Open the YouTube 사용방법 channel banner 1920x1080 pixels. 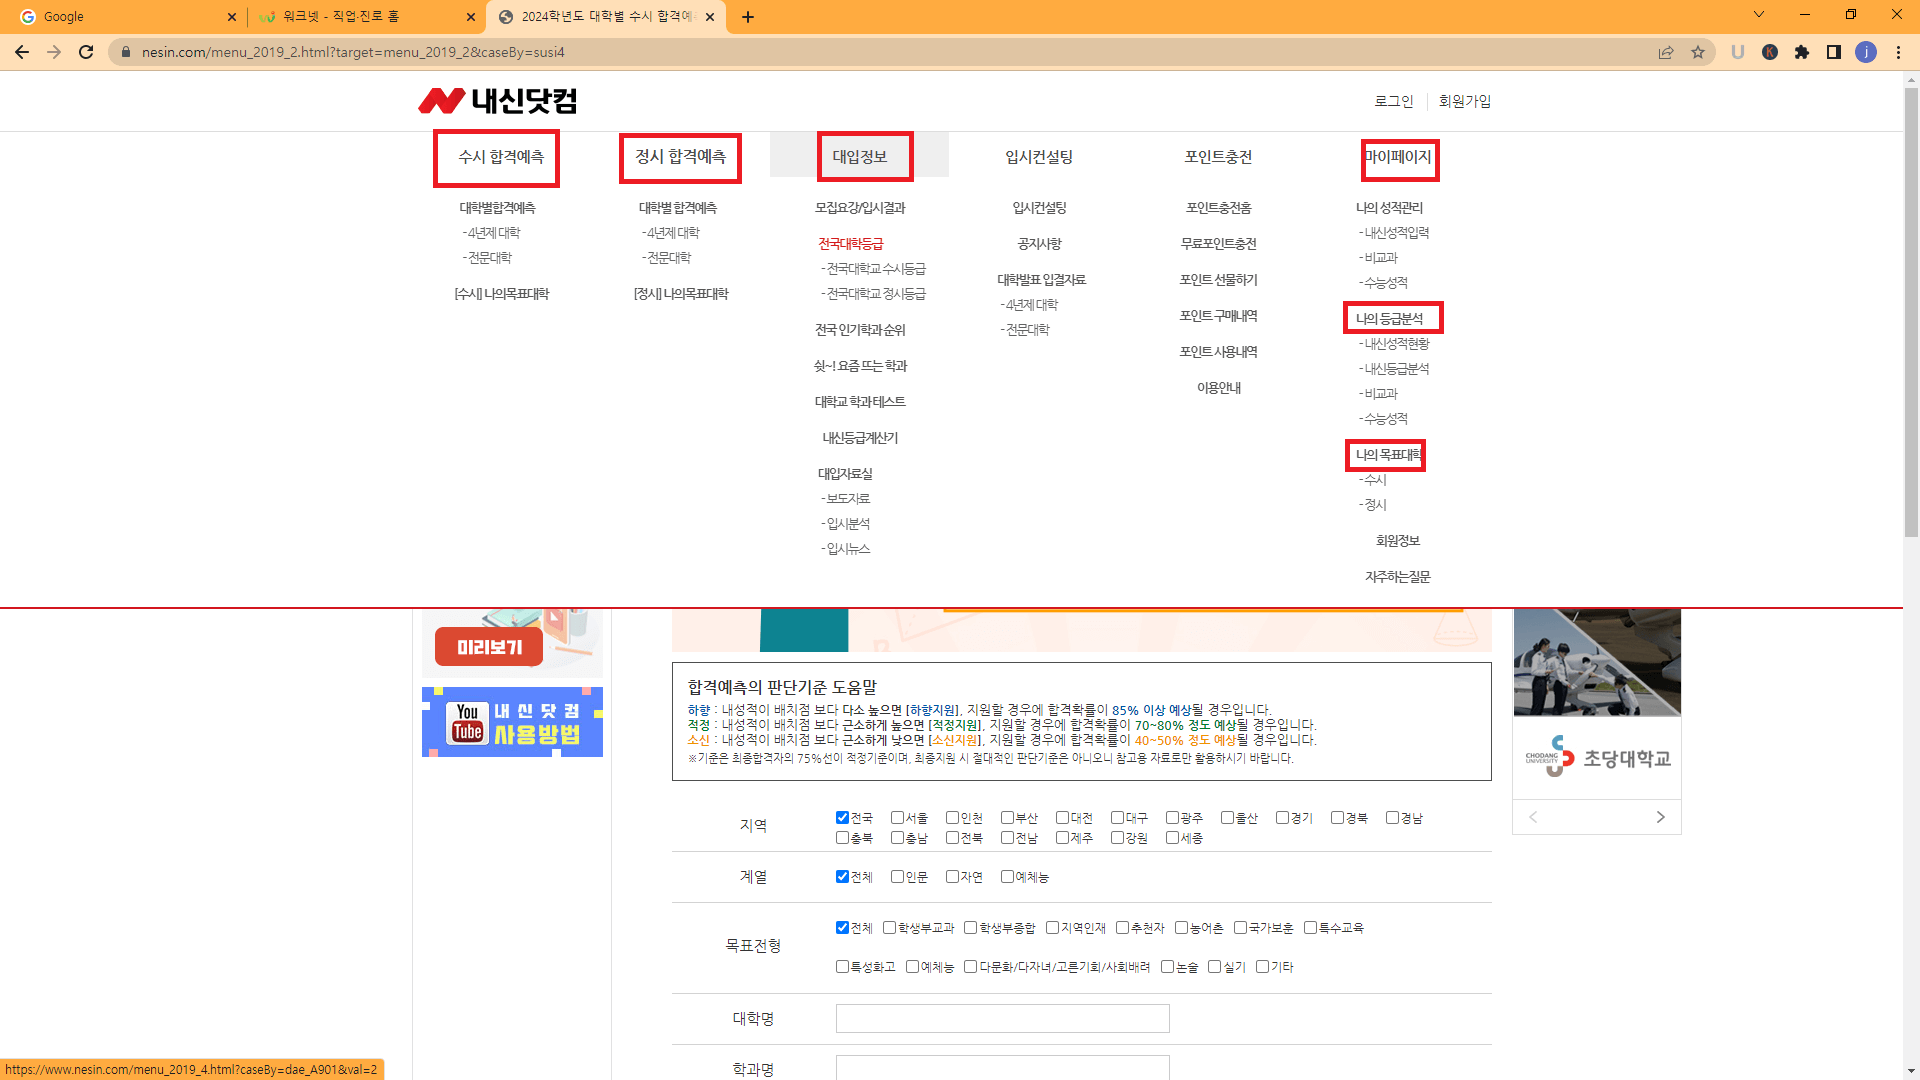tap(511, 722)
